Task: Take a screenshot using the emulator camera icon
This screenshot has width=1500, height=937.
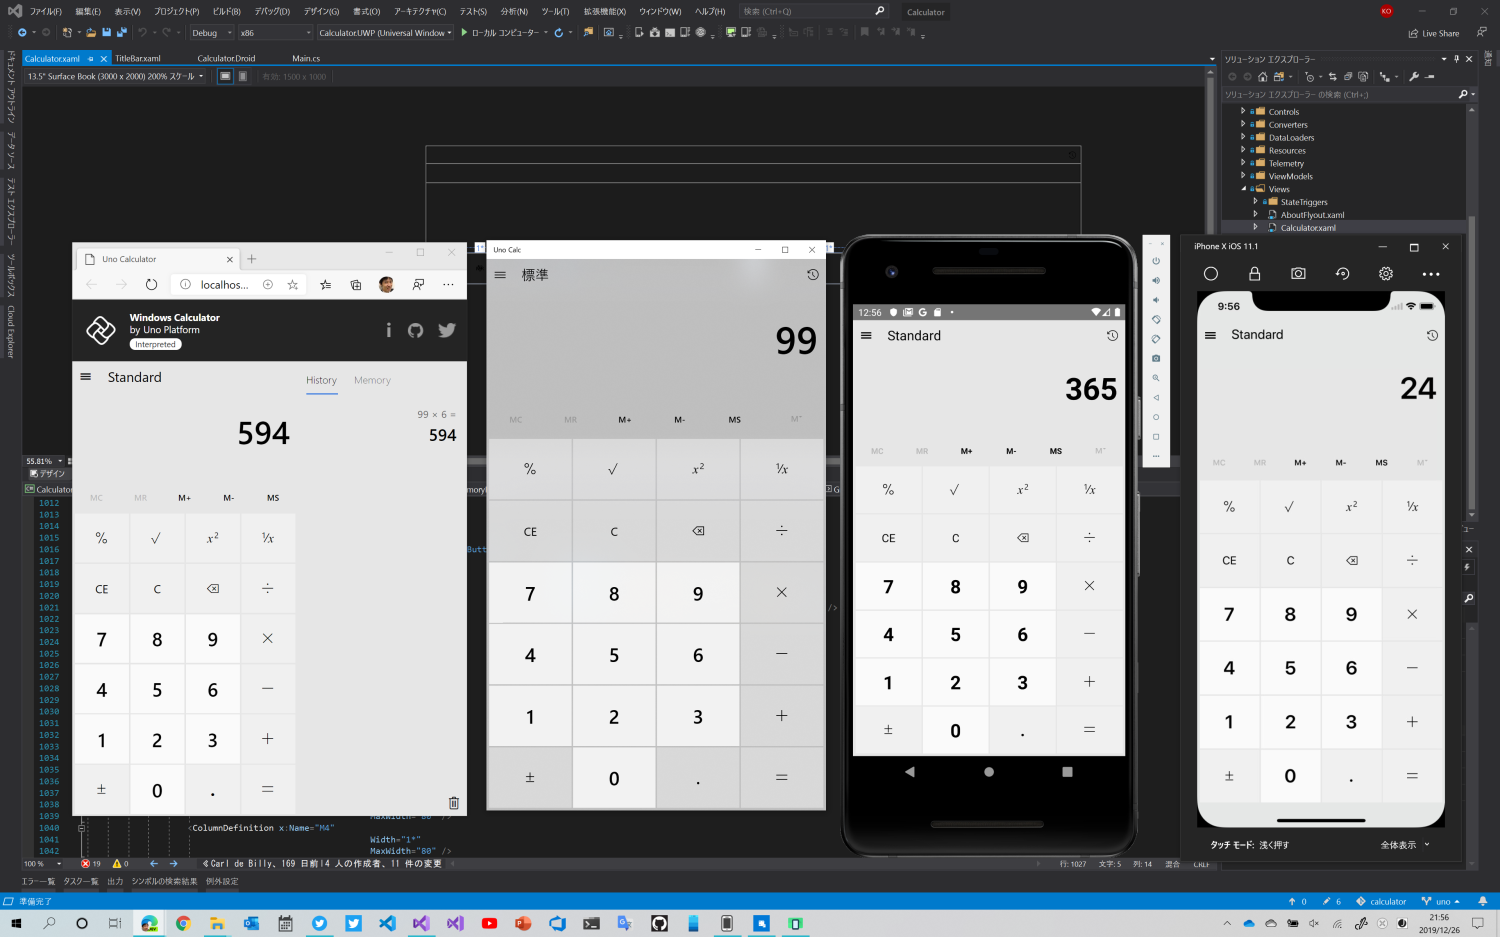Action: (1156, 357)
